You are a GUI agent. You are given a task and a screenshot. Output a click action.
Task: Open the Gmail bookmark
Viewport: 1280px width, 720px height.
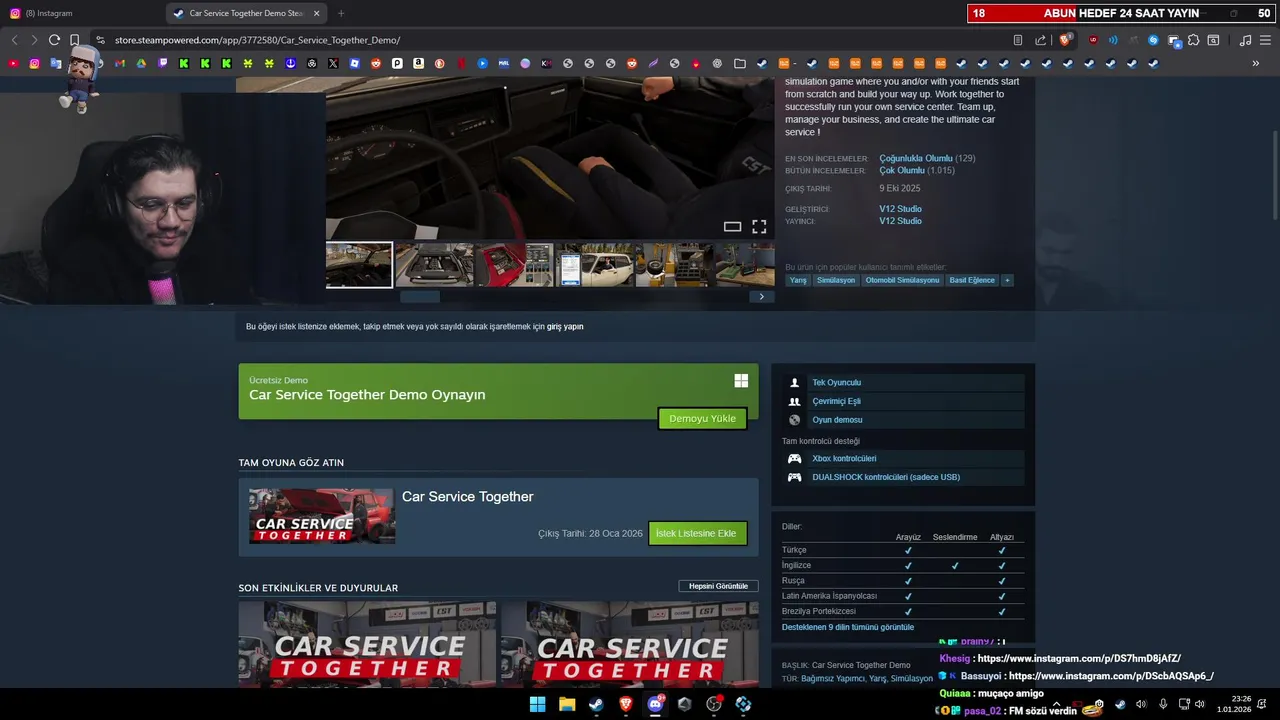coord(120,63)
